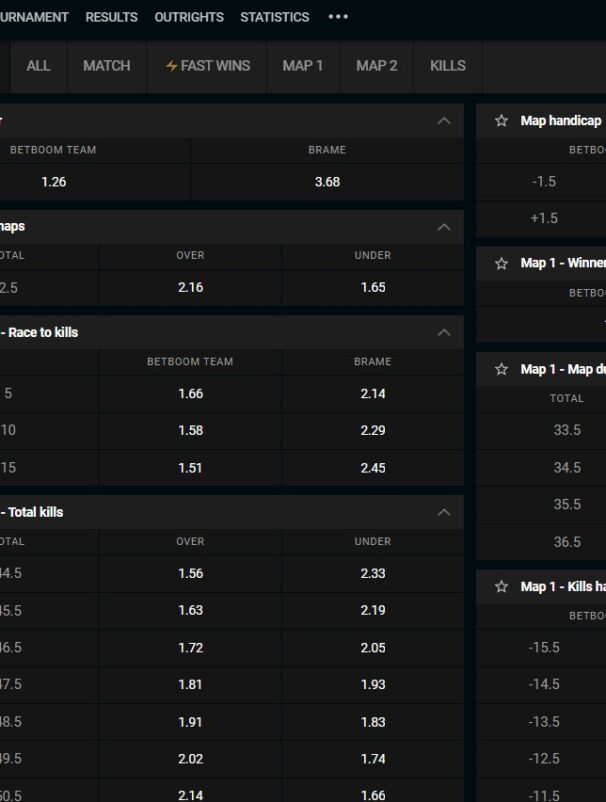Viewport: 606px width, 802px height.
Task: Star the Map handicap market
Action: [x=502, y=121]
